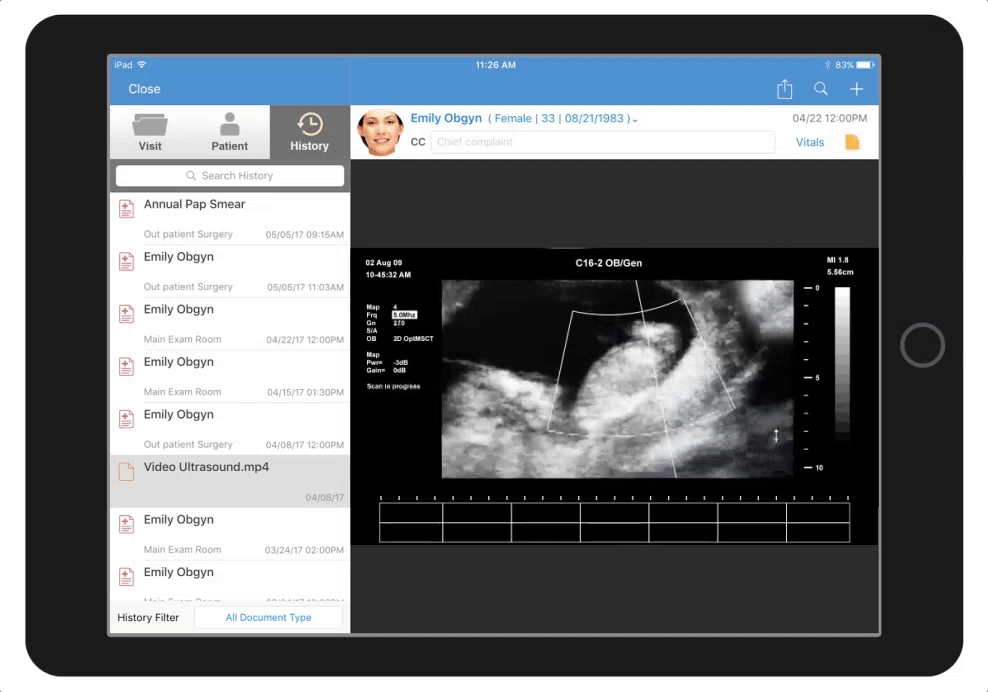Viewport: 988px width, 692px height.
Task: Click into the Chief complaint field
Action: tap(602, 142)
